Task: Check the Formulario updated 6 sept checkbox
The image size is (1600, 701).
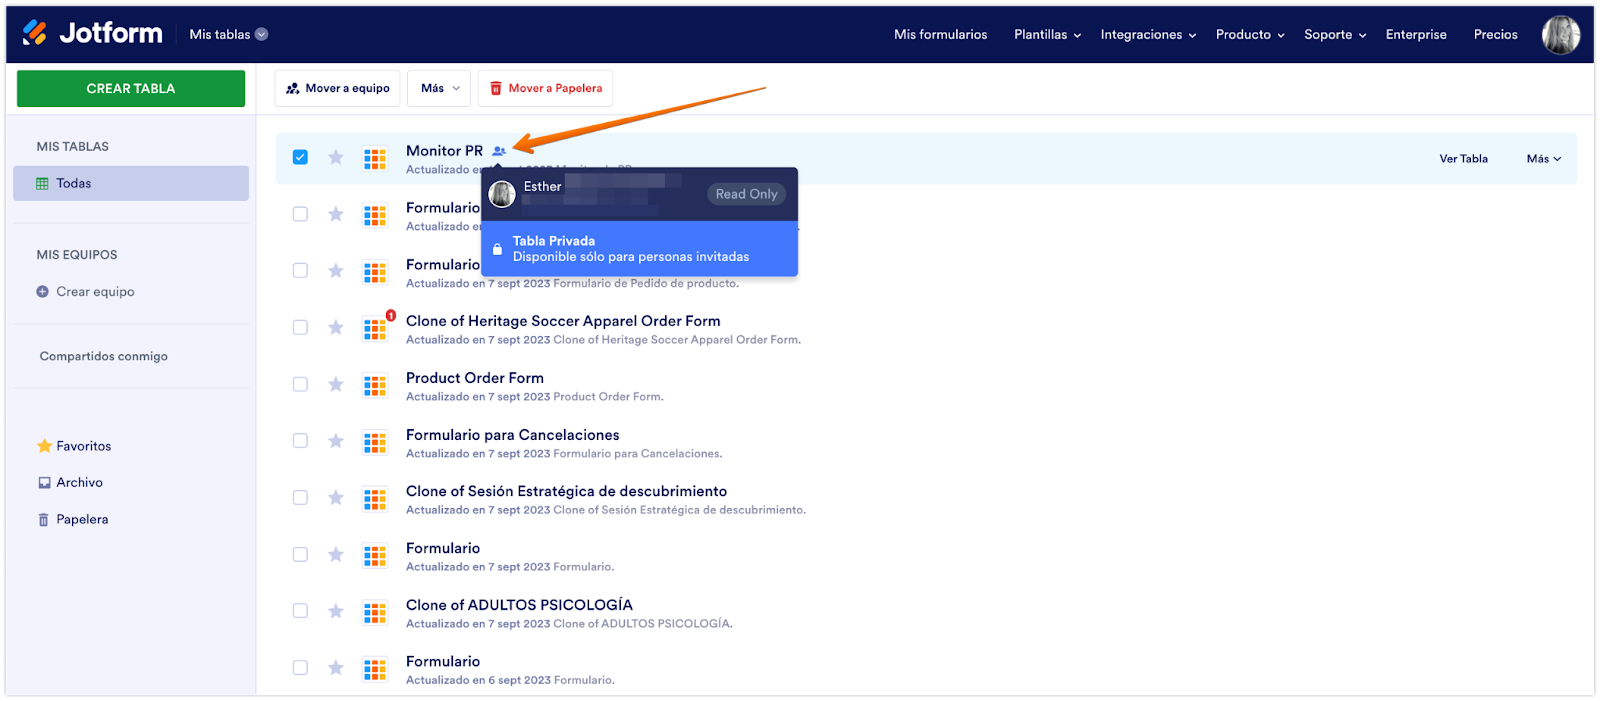Action: pos(300,667)
